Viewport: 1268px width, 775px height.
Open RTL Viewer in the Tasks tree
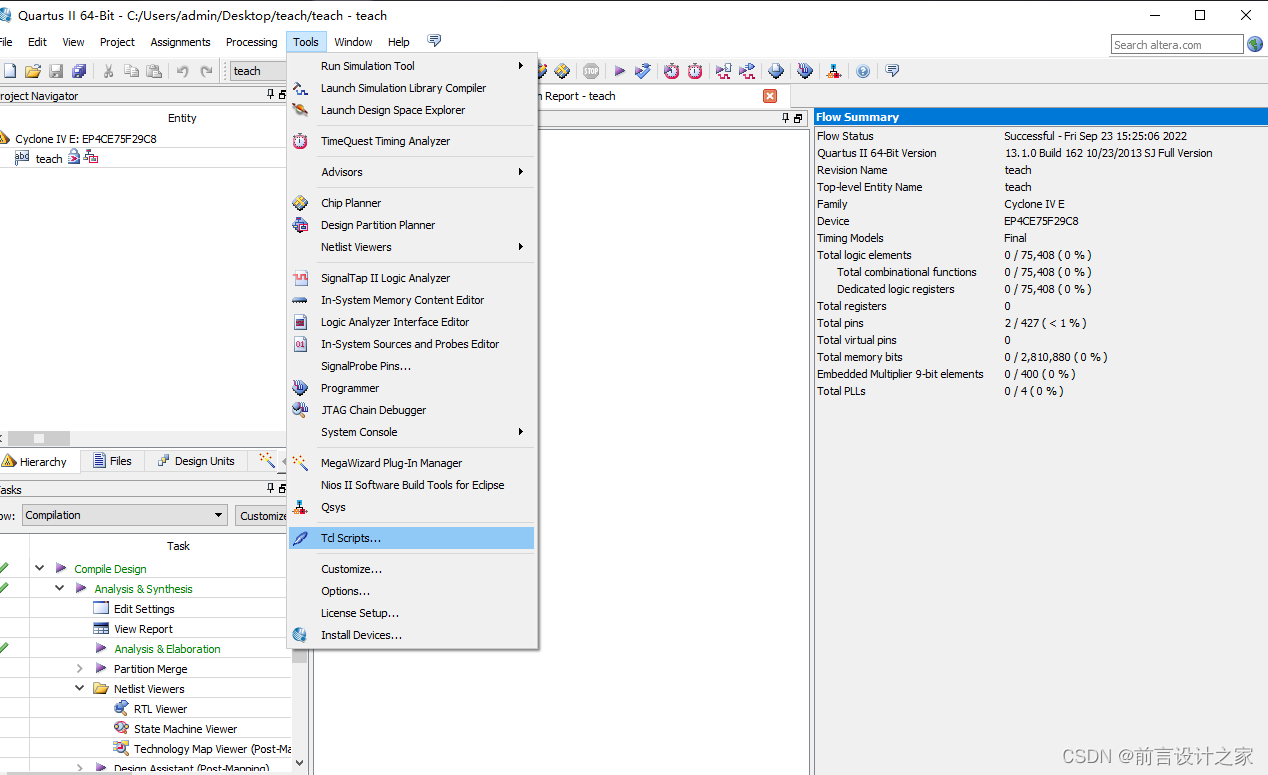[160, 709]
